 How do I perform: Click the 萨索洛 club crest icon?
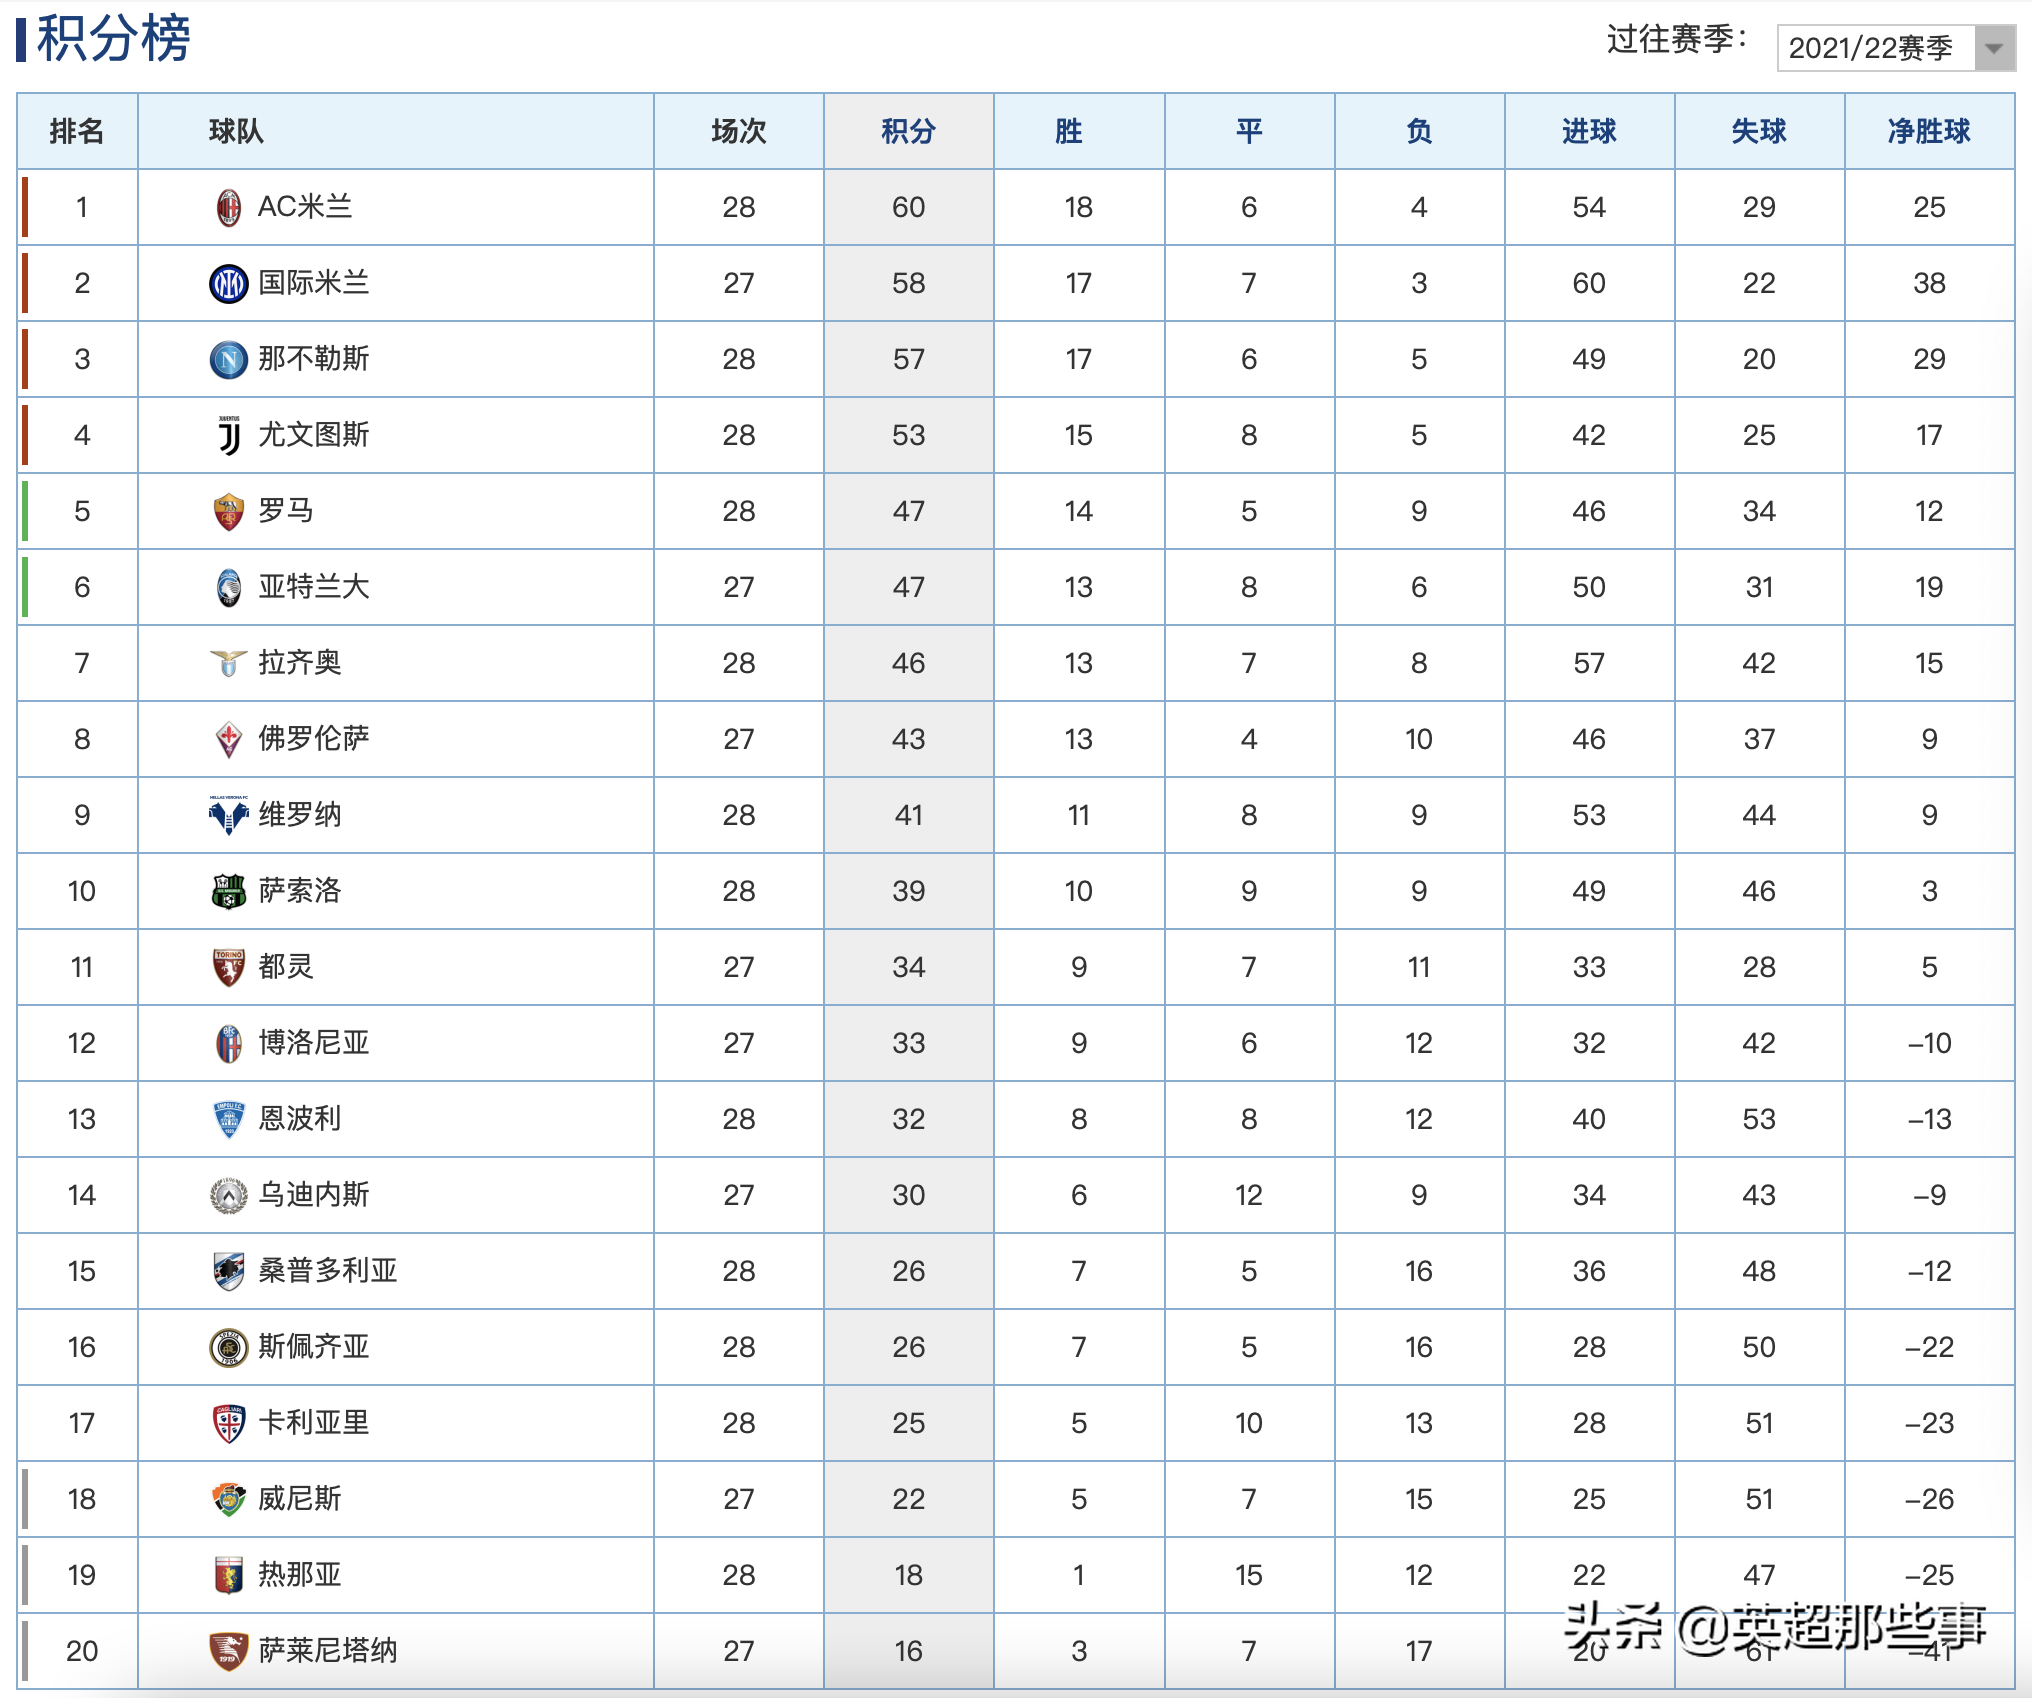tap(229, 891)
